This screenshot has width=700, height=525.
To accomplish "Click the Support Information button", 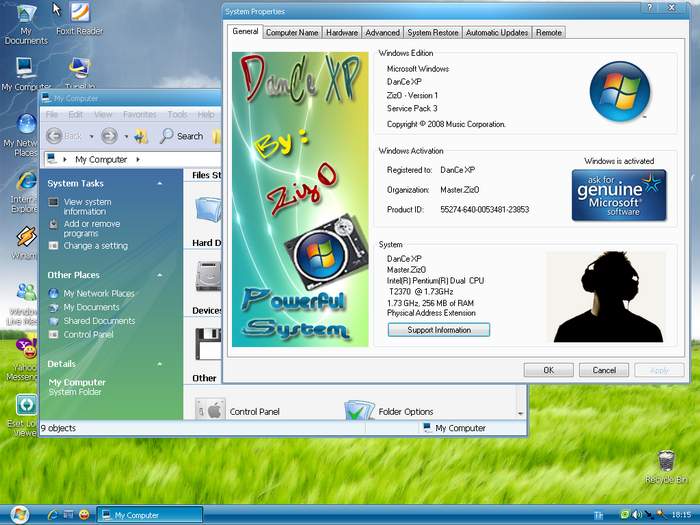I will pos(439,330).
